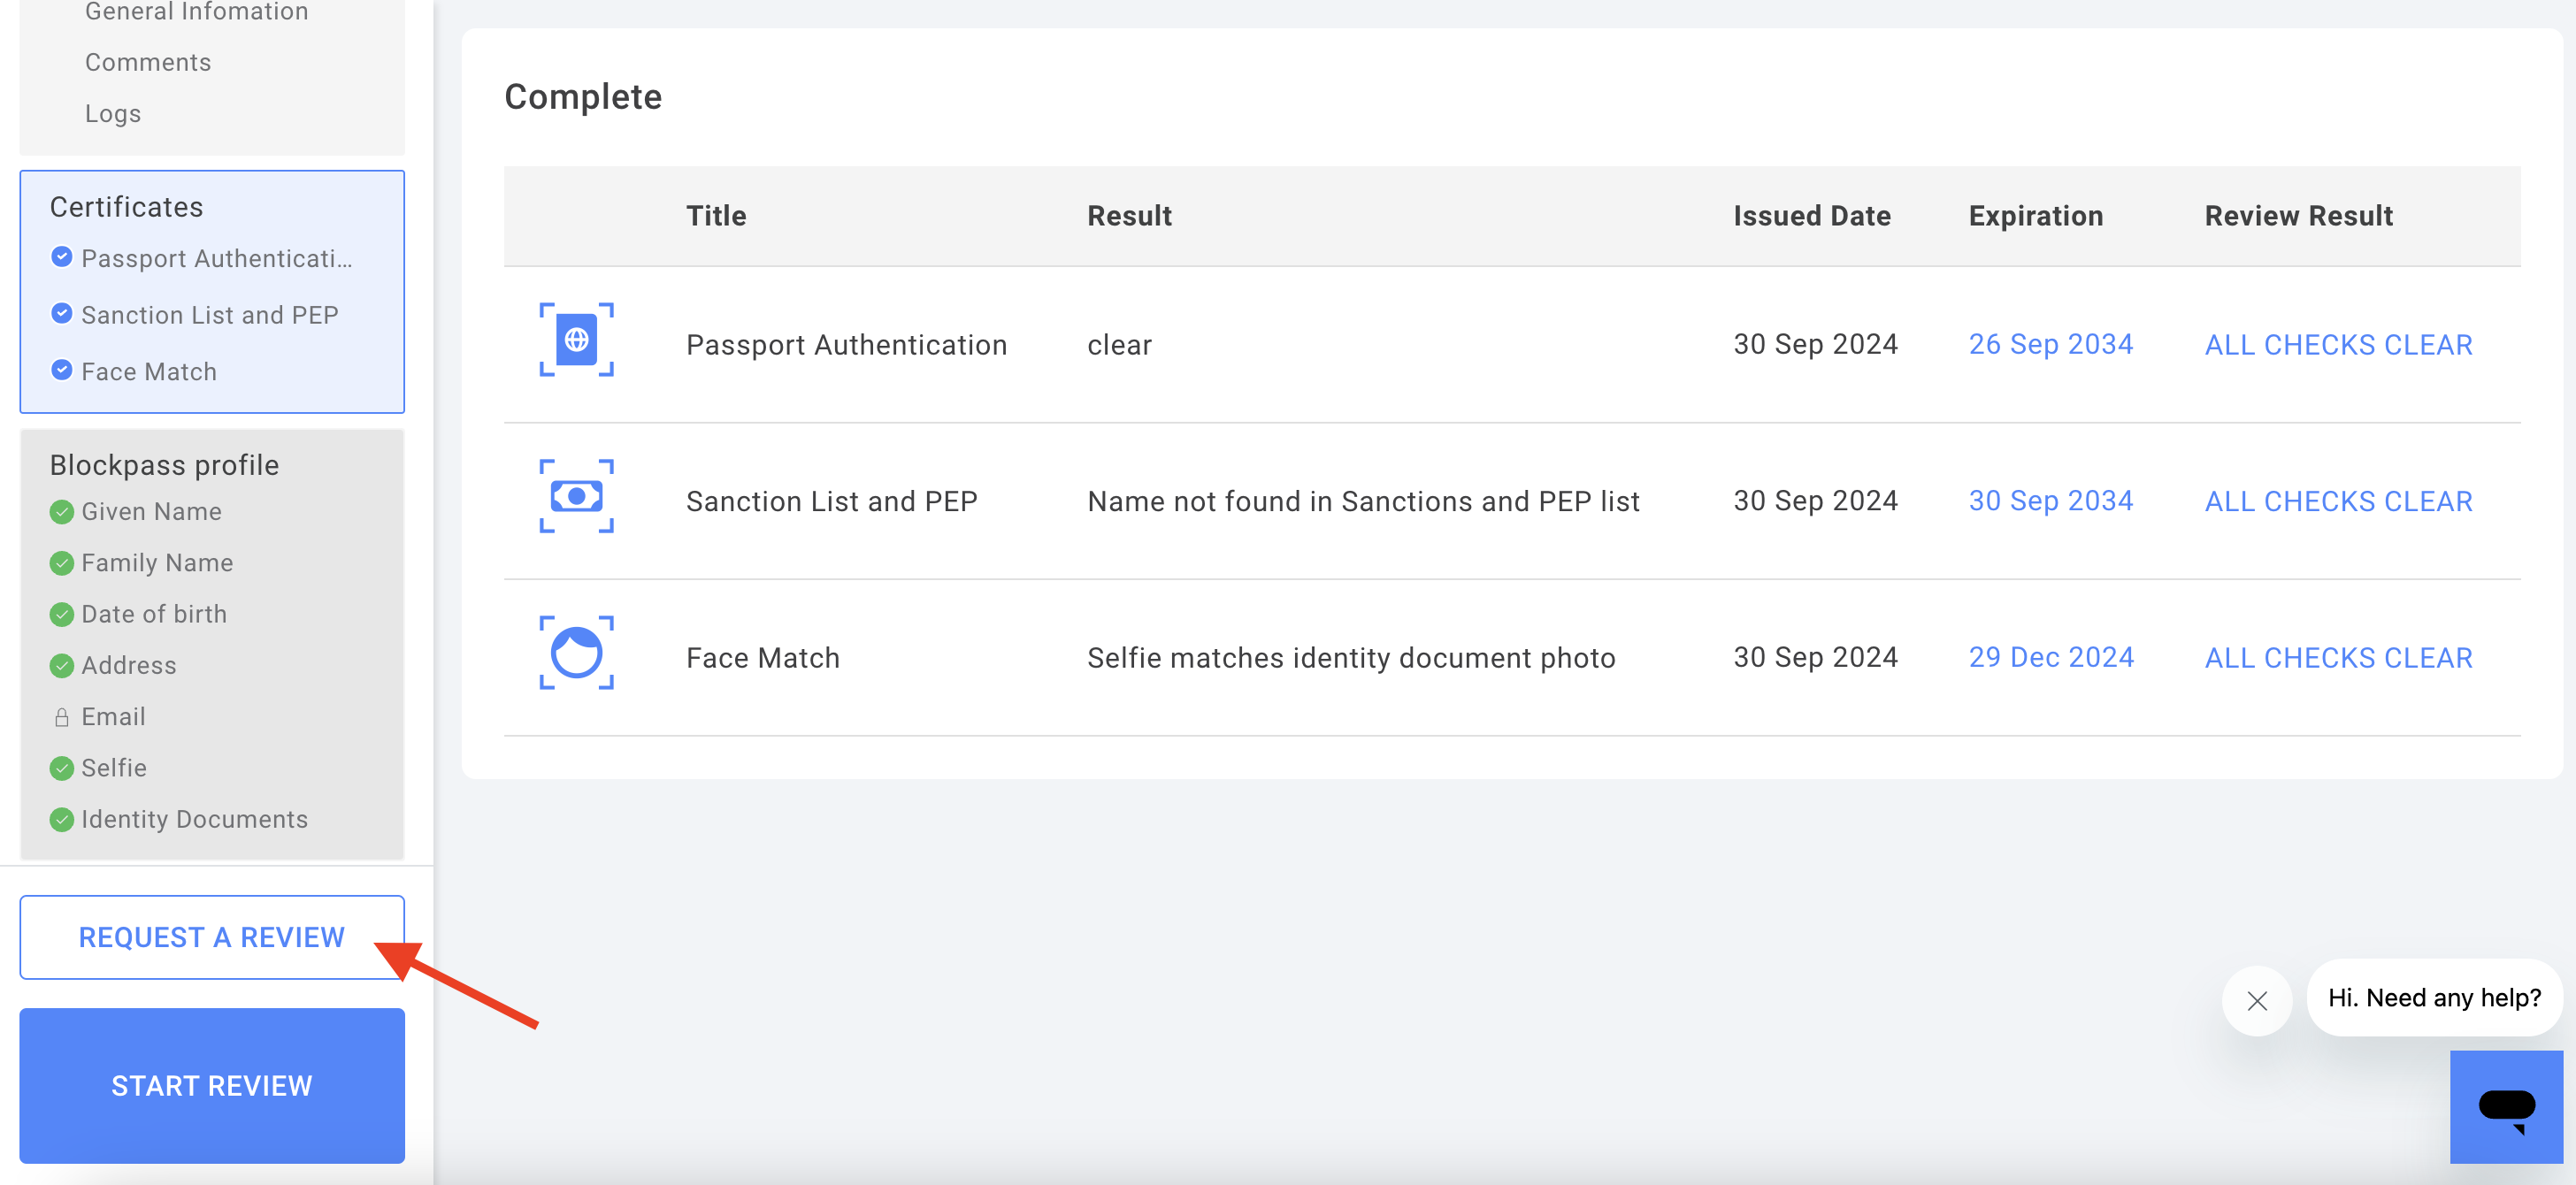The height and width of the screenshot is (1185, 2576).
Task: Select the Family Name profile item
Action: [157, 563]
